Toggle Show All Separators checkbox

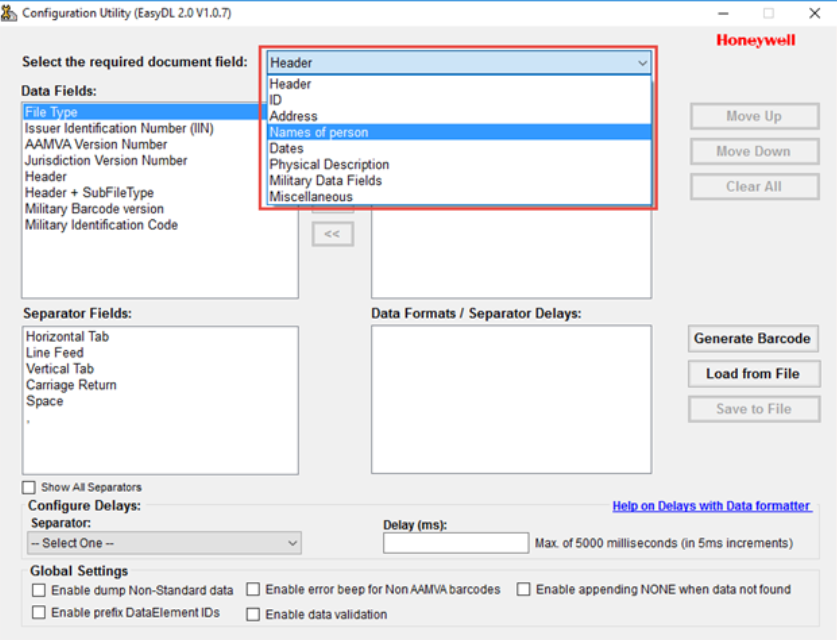[29, 487]
